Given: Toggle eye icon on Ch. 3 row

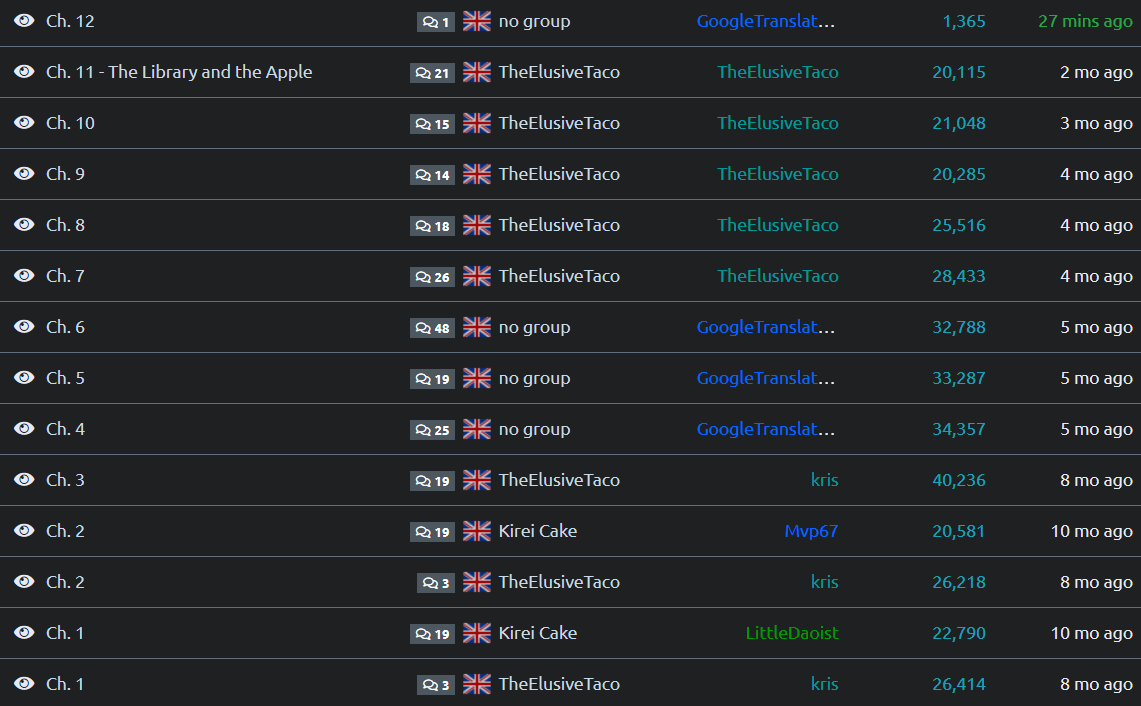Looking at the screenshot, I should click(24, 480).
